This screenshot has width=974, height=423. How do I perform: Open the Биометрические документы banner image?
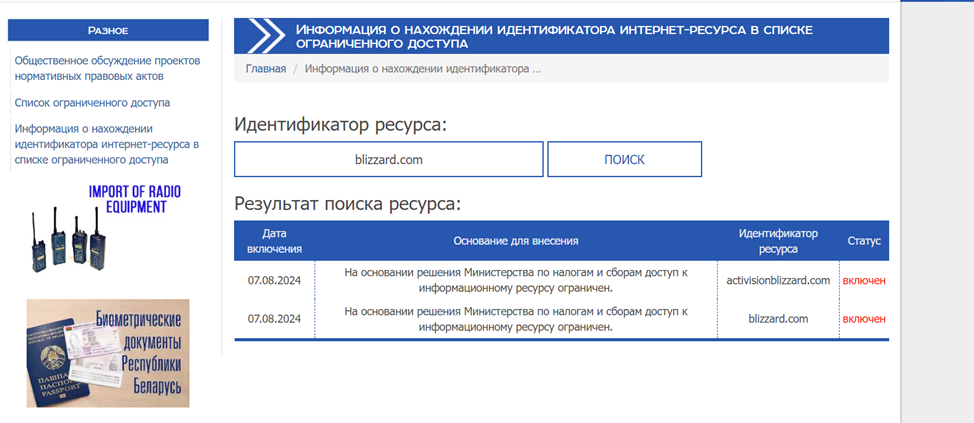coord(108,353)
